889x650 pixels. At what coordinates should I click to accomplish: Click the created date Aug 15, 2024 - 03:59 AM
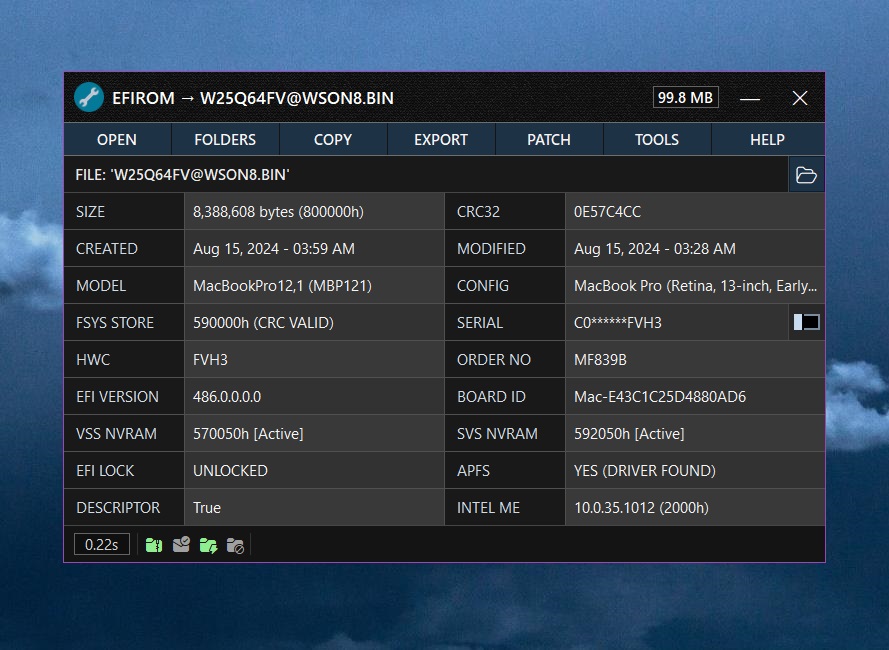point(274,248)
